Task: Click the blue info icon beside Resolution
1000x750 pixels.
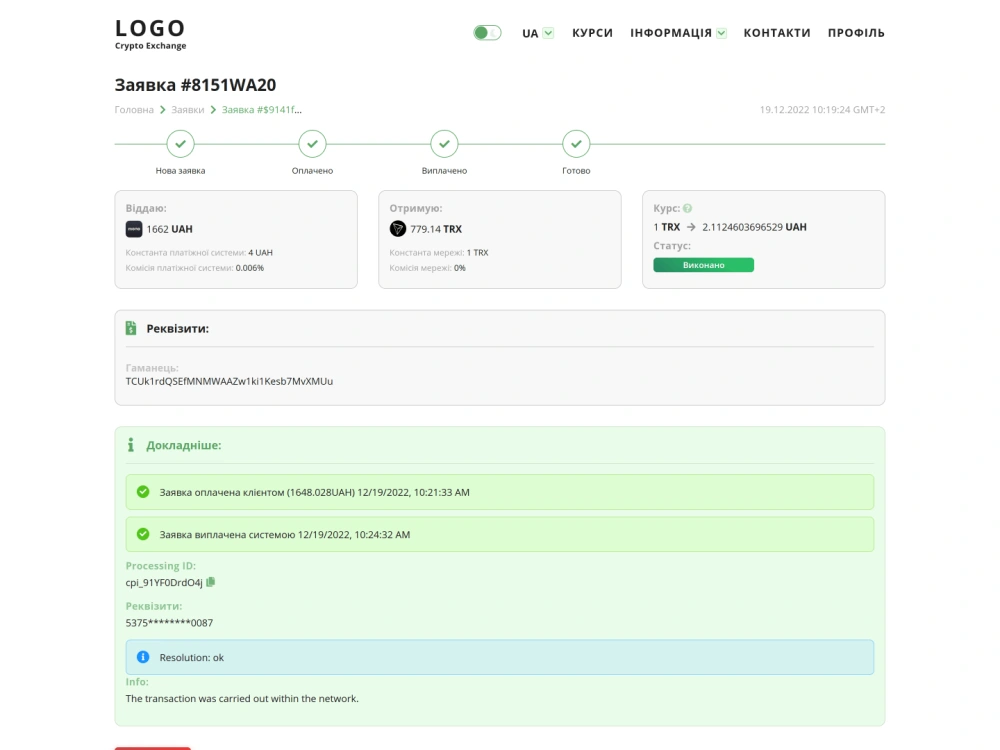Action: 143,657
